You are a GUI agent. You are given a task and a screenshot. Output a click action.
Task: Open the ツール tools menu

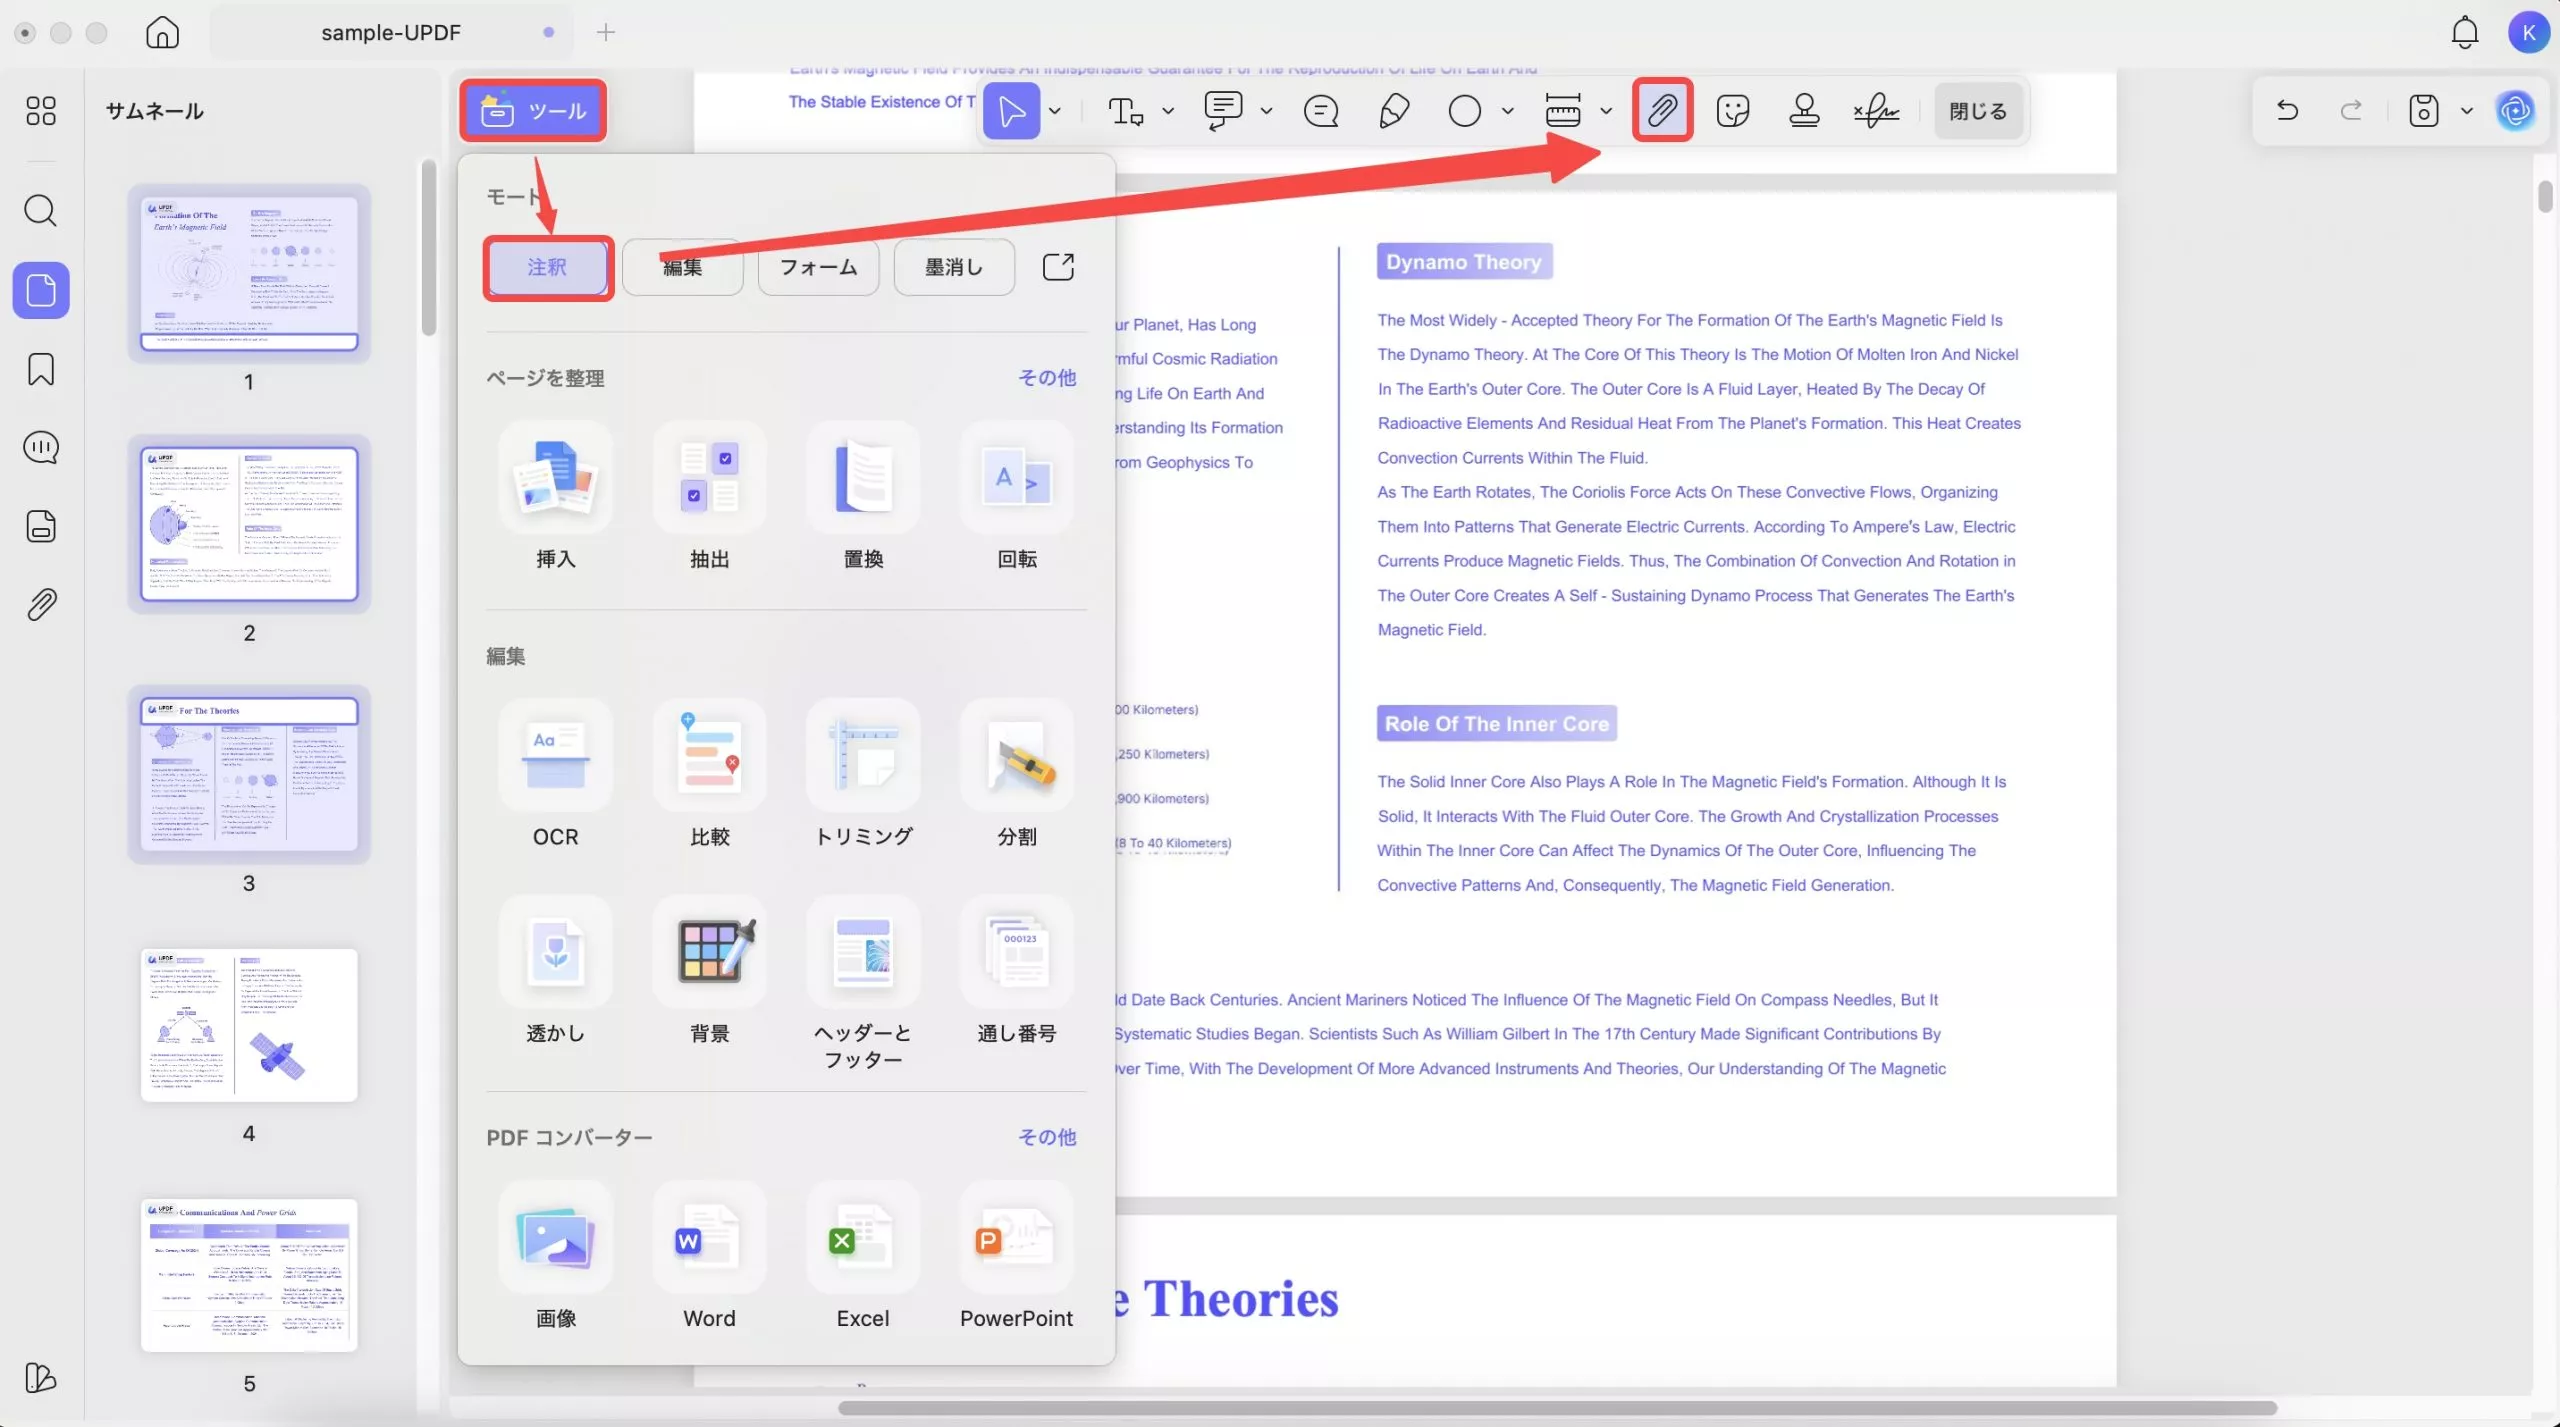(533, 110)
